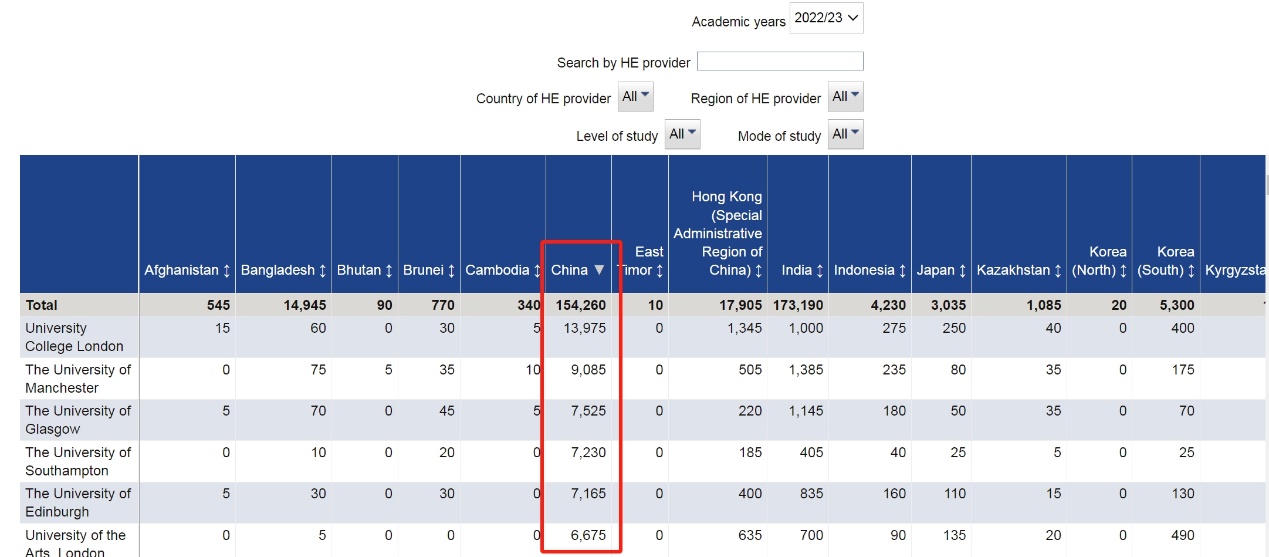Focus the Search by HE provider field

tap(780, 62)
